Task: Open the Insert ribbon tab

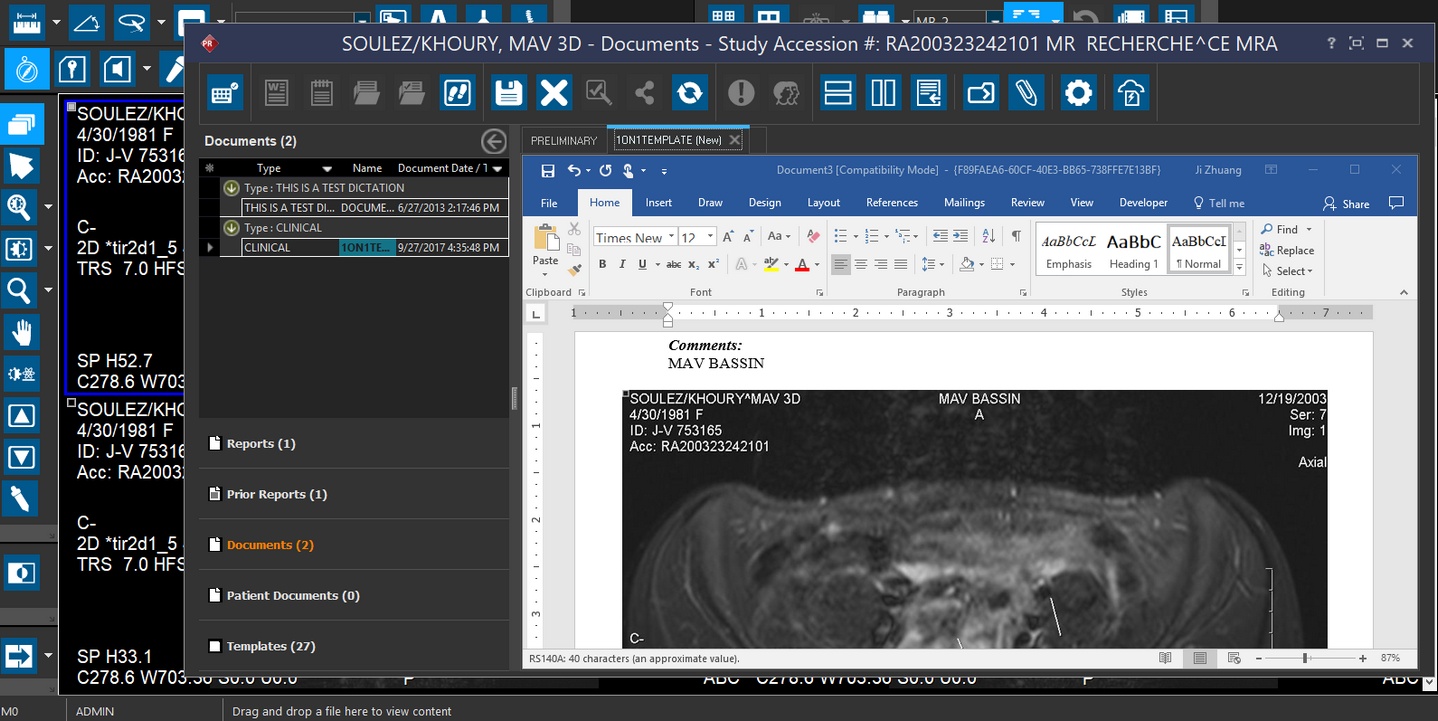Action: (658, 202)
